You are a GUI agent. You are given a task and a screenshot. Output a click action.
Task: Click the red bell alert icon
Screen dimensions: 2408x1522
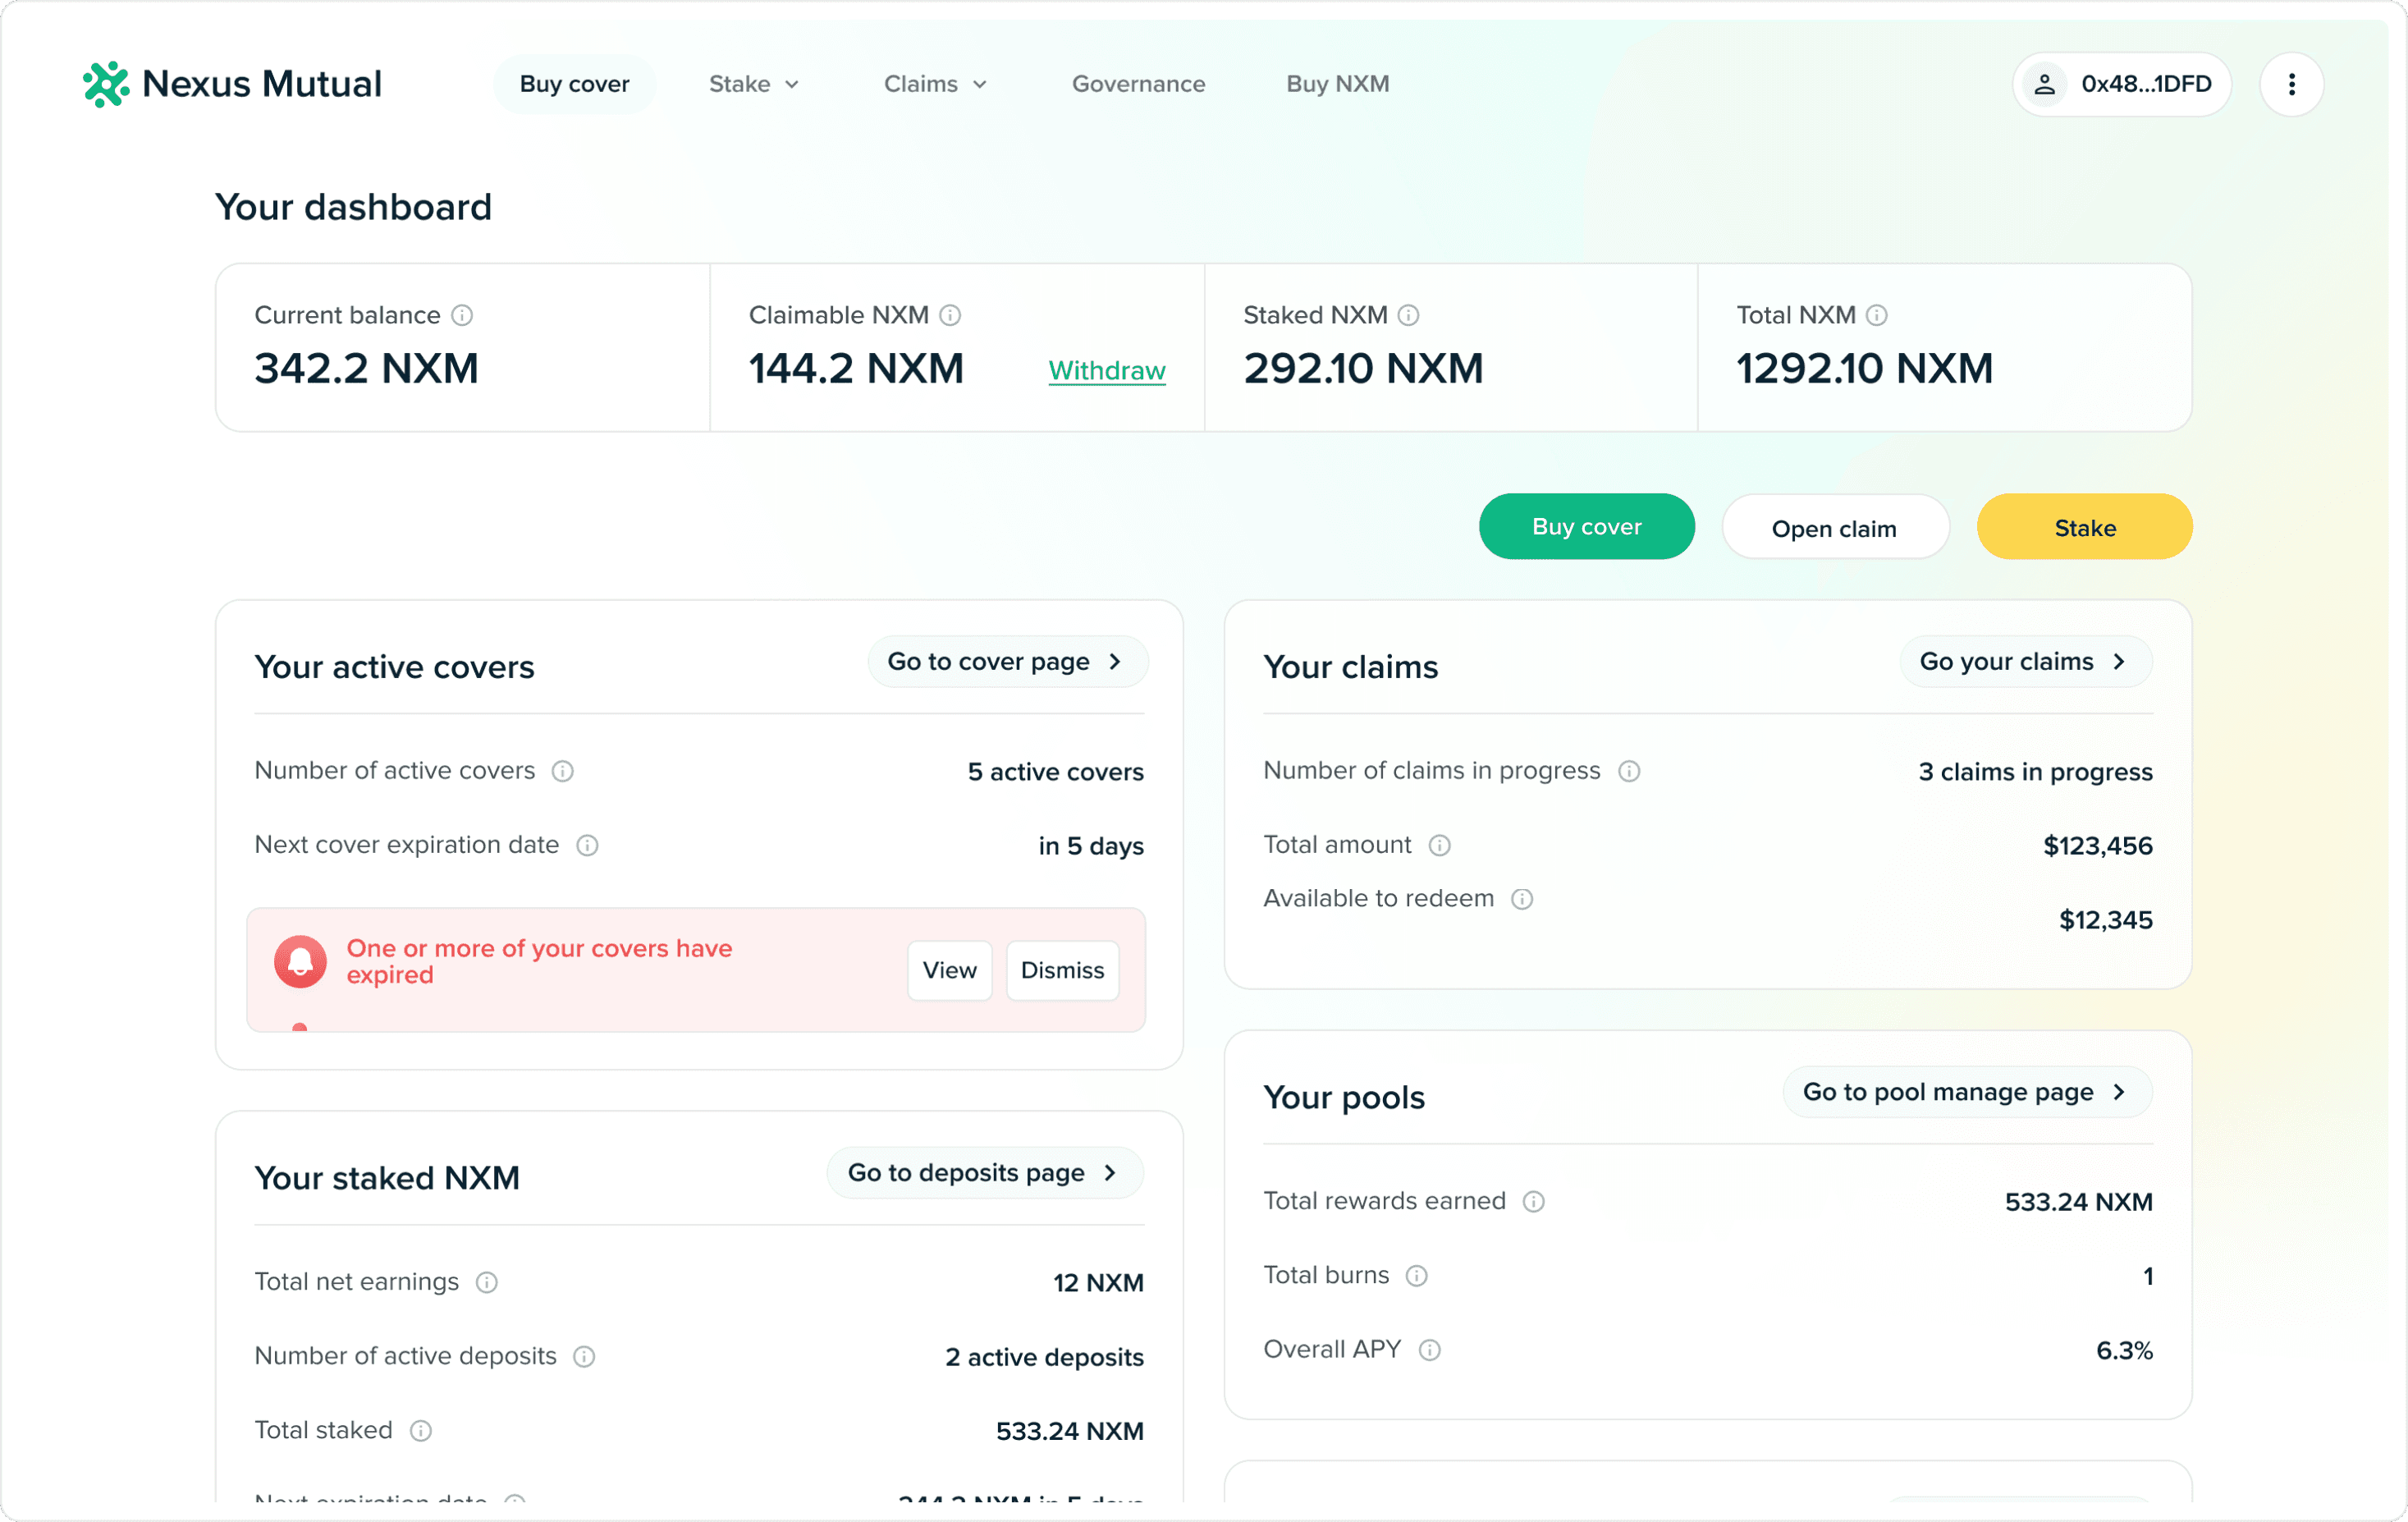click(300, 961)
